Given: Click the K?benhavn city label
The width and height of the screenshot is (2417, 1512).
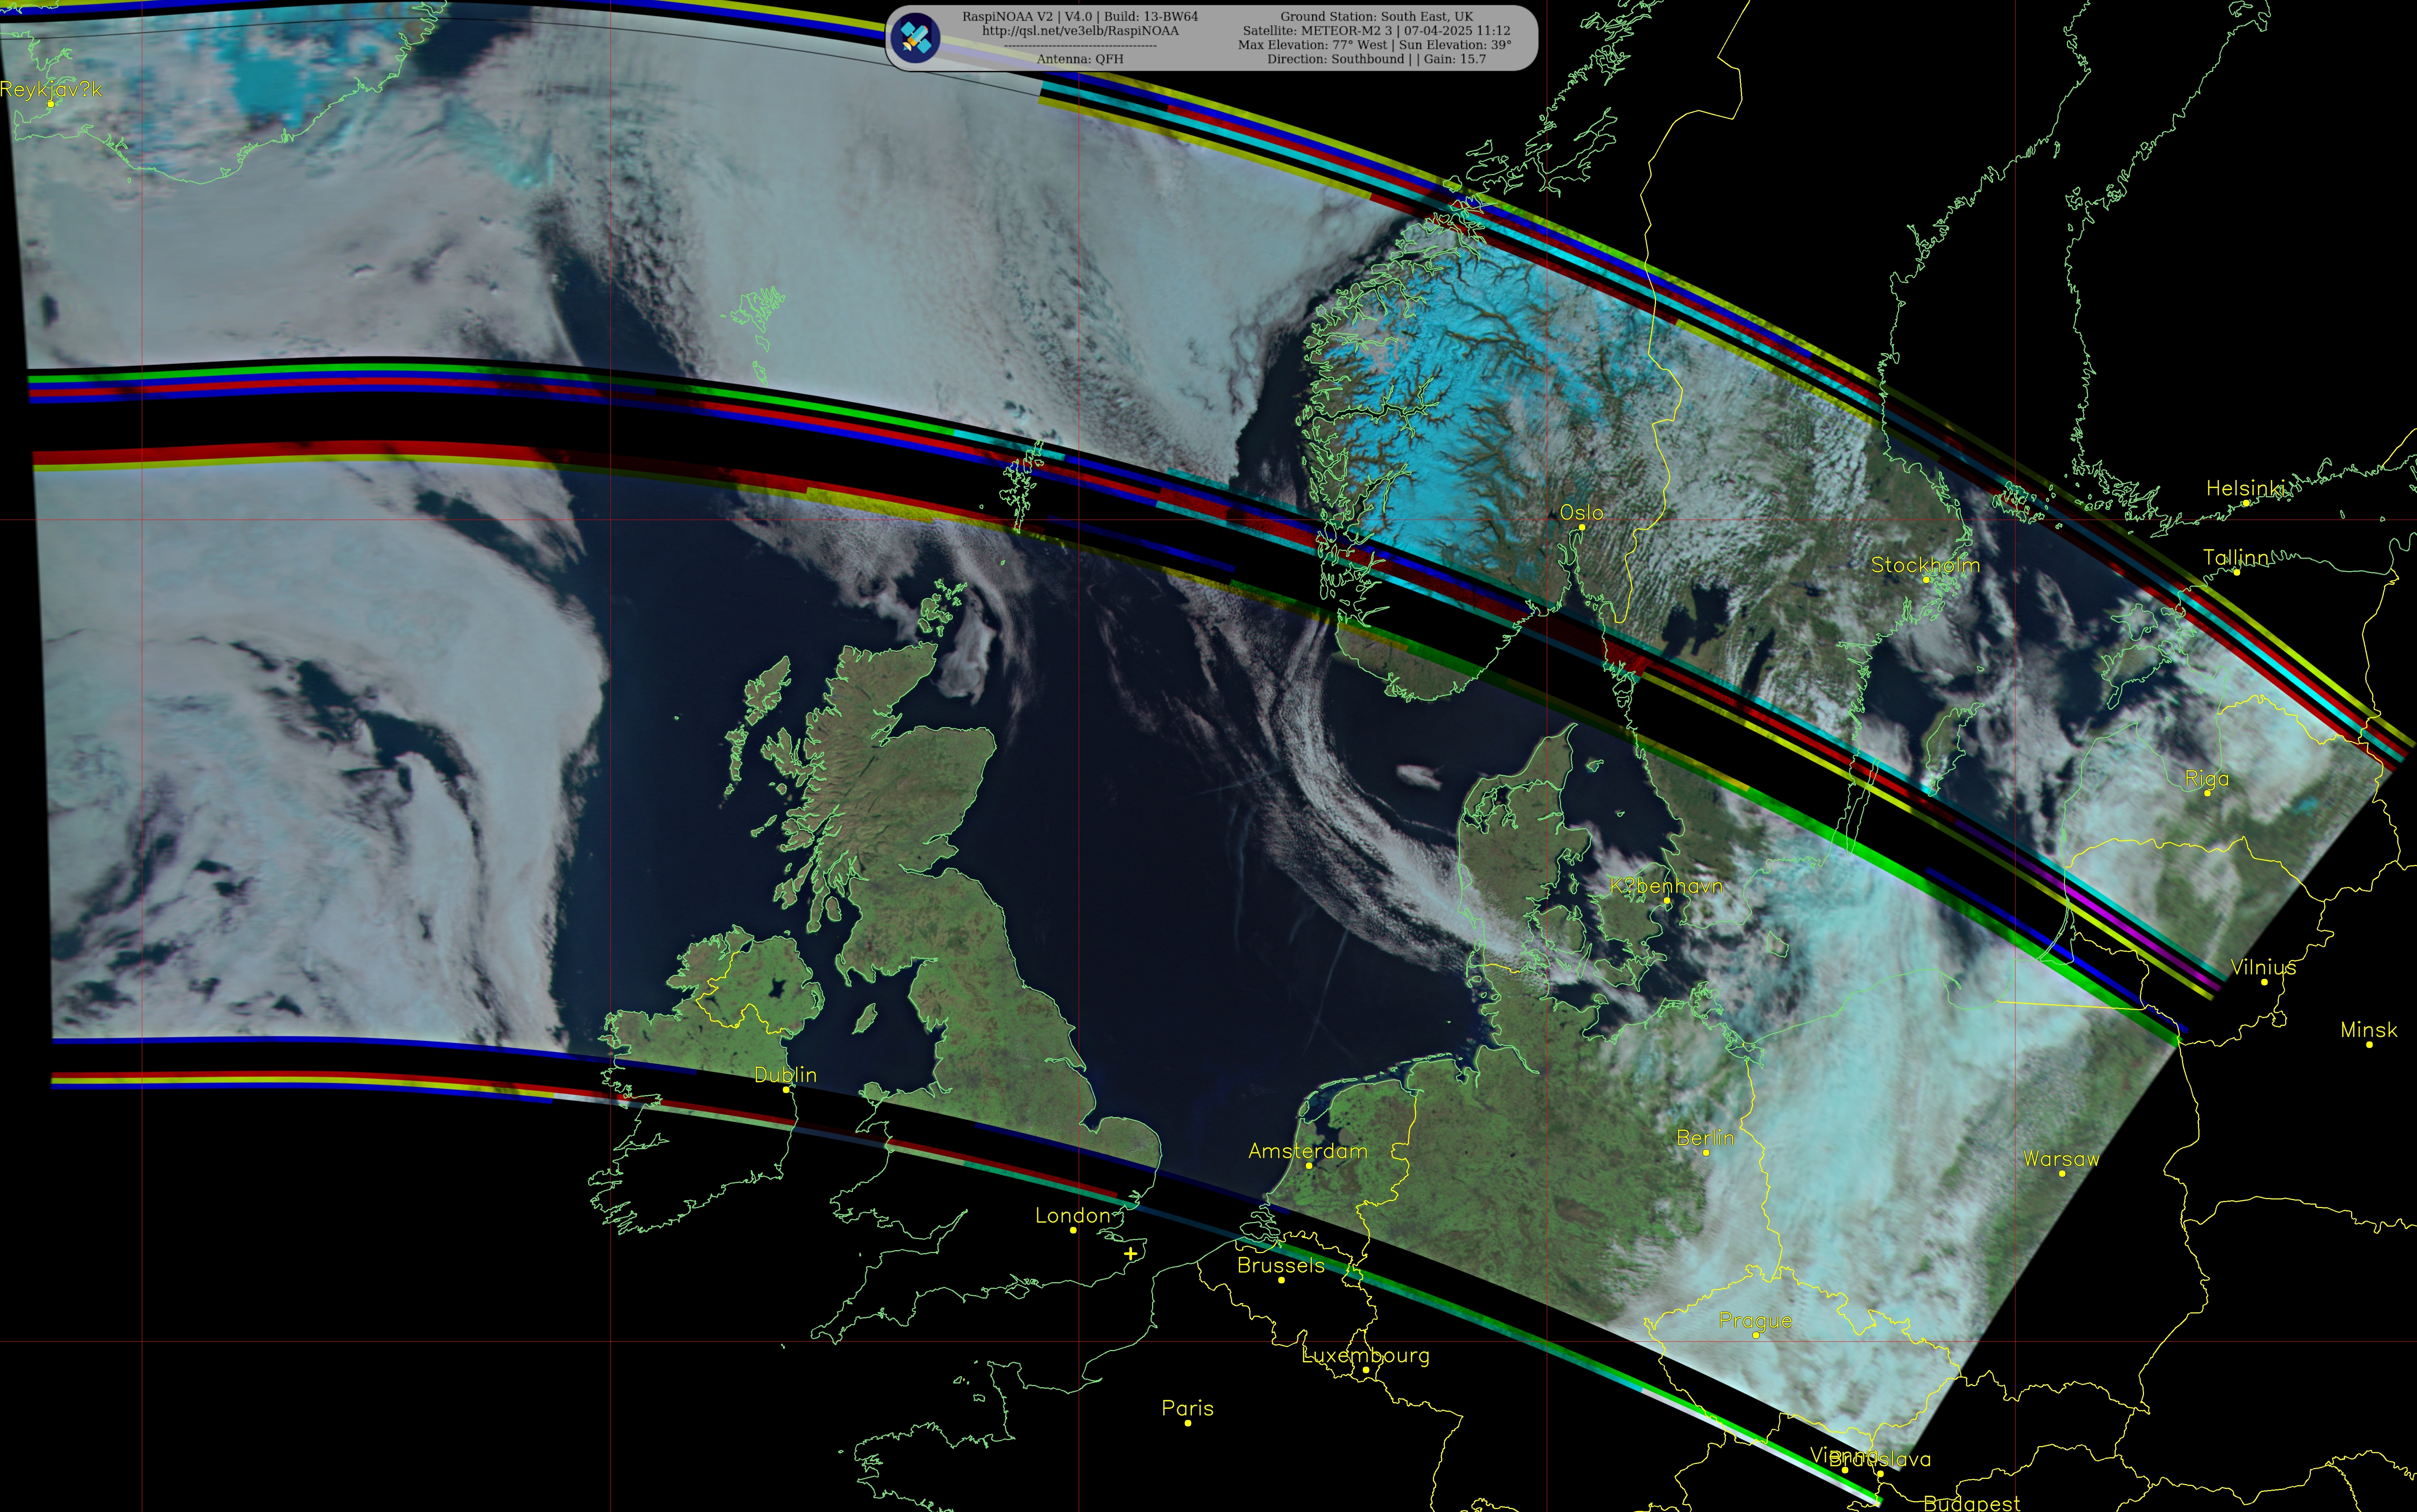Looking at the screenshot, I should (1666, 886).
